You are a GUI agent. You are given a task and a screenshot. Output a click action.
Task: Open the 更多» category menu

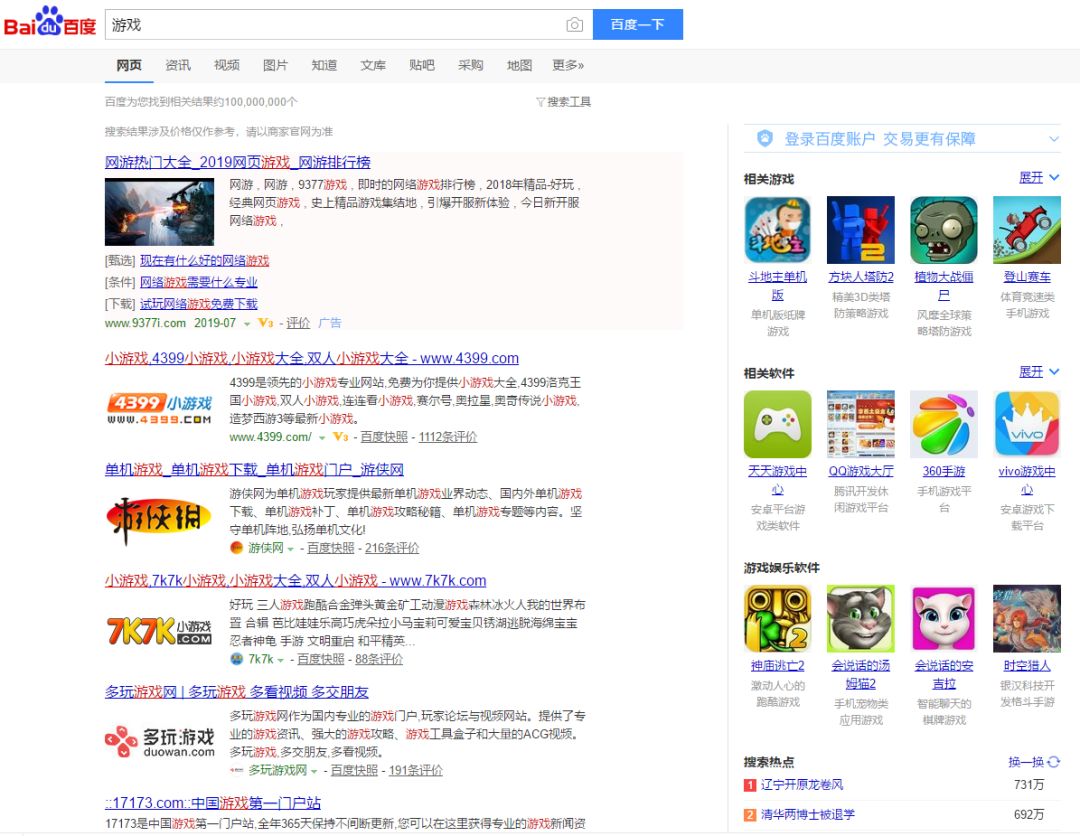coord(568,65)
